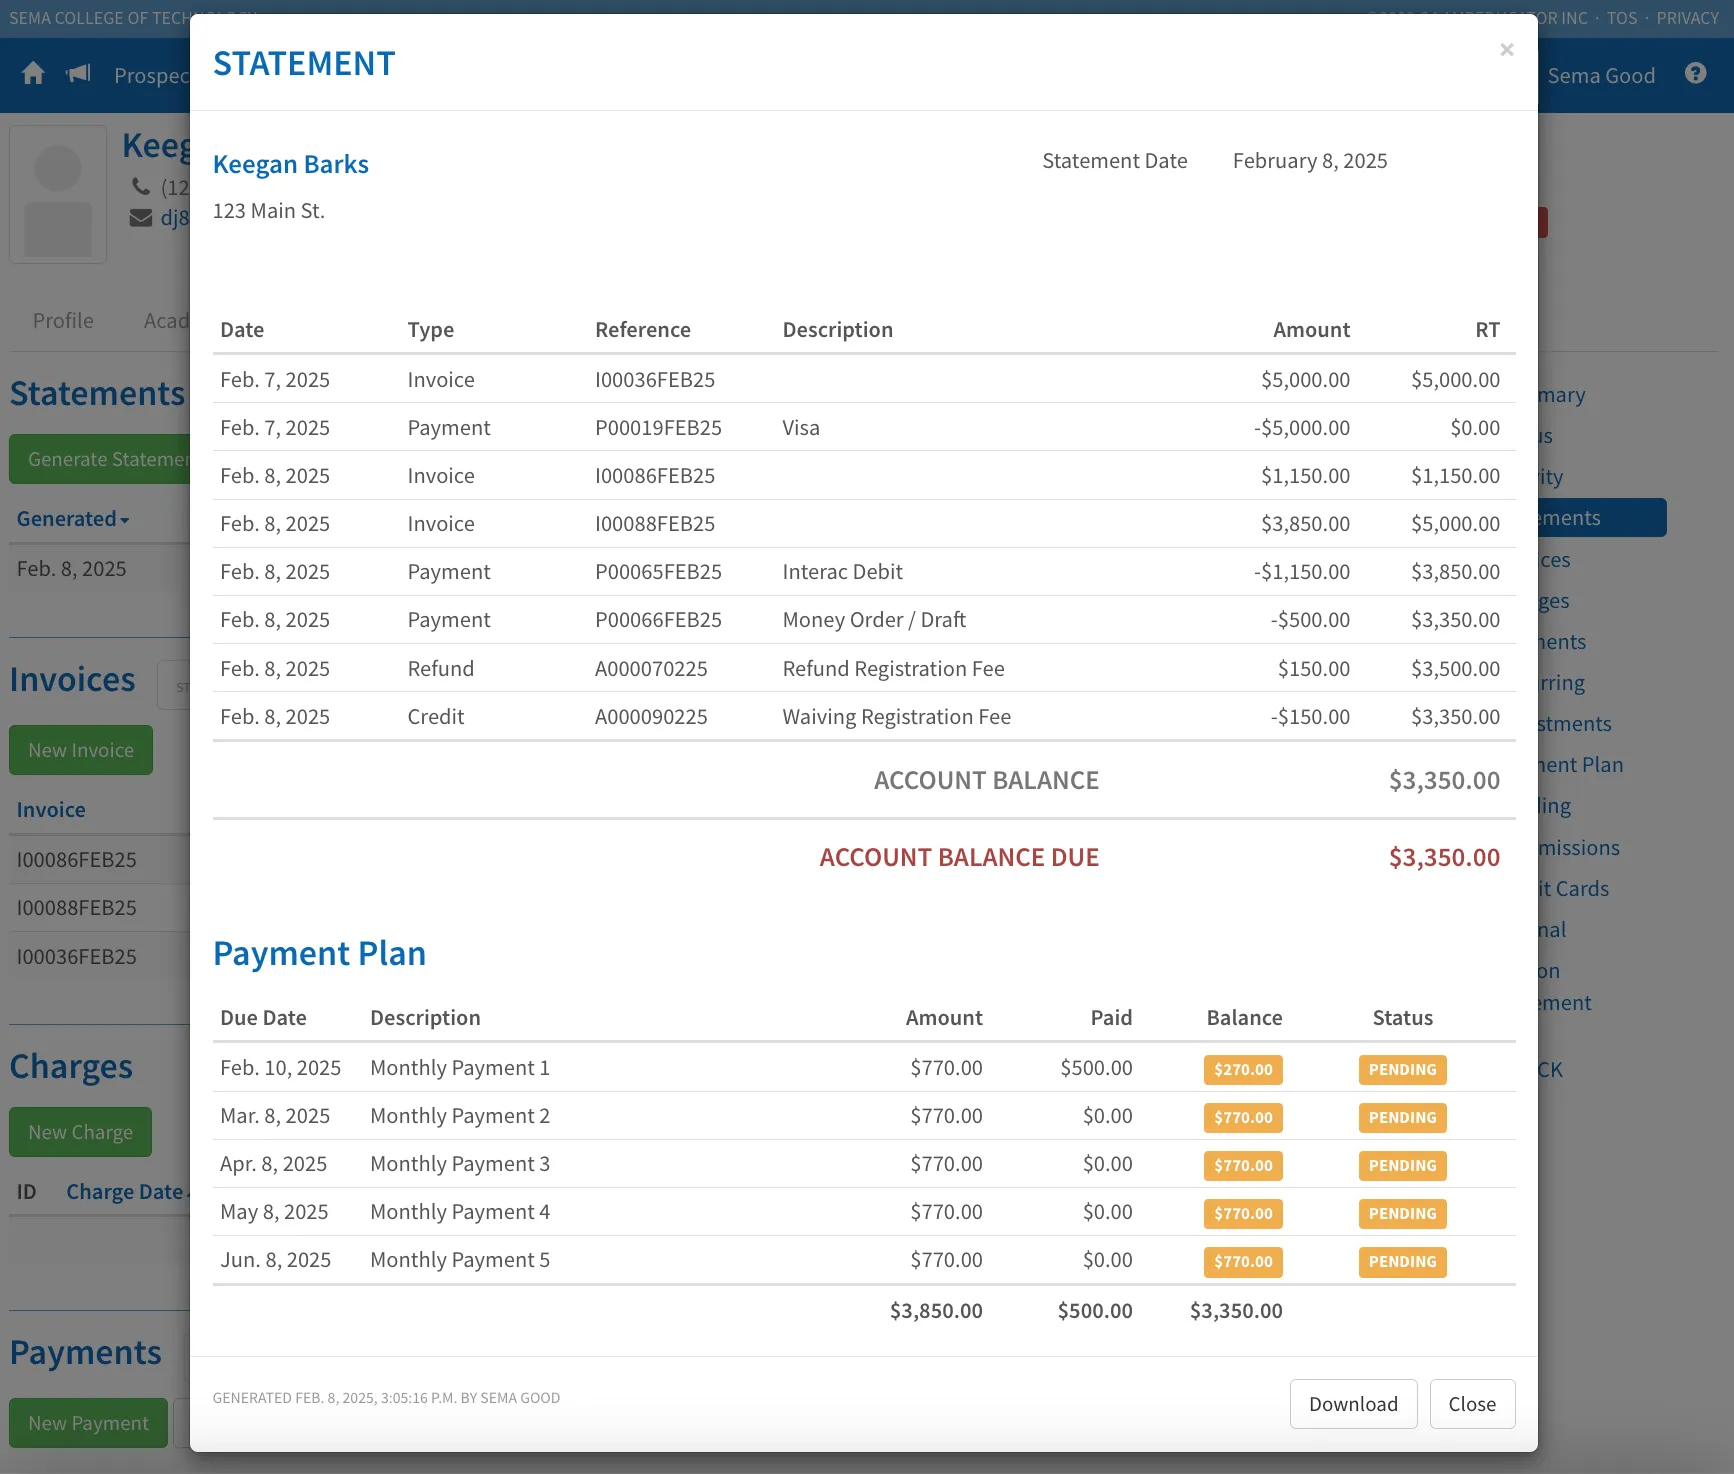Select the Statement Date value February 8, 2025
The height and width of the screenshot is (1474, 1734).
(1310, 161)
